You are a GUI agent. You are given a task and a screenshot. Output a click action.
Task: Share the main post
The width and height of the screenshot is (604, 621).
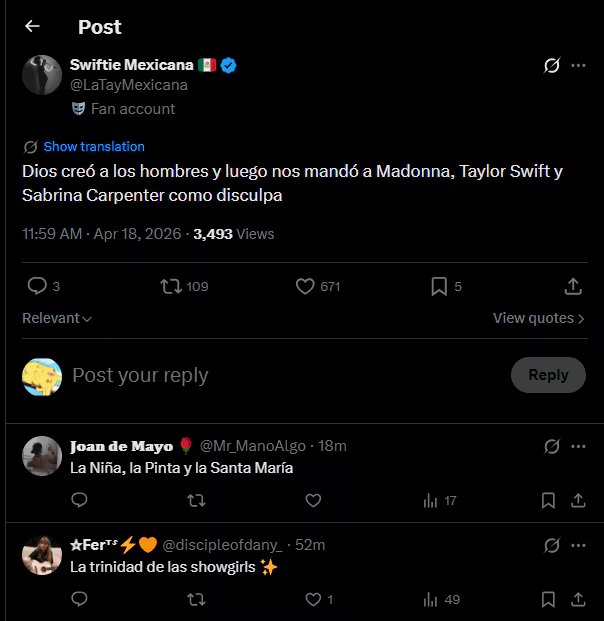pyautogui.click(x=573, y=287)
